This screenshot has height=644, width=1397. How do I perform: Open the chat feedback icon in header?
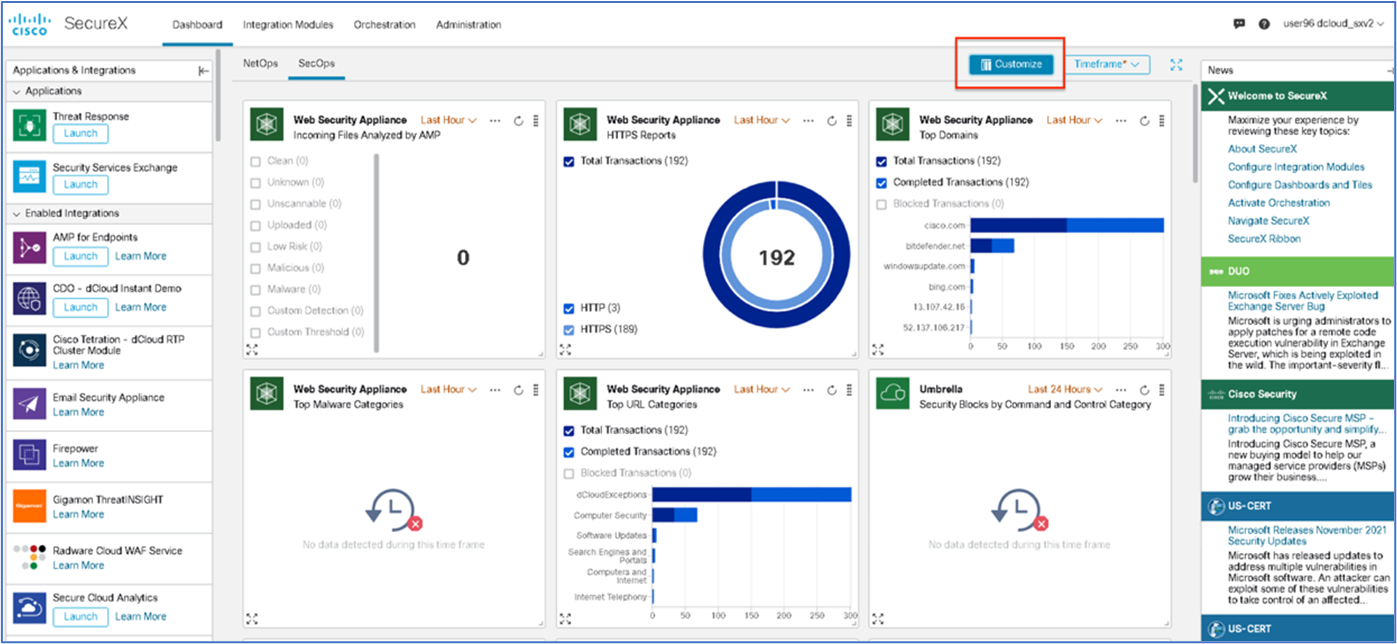coord(1239,24)
